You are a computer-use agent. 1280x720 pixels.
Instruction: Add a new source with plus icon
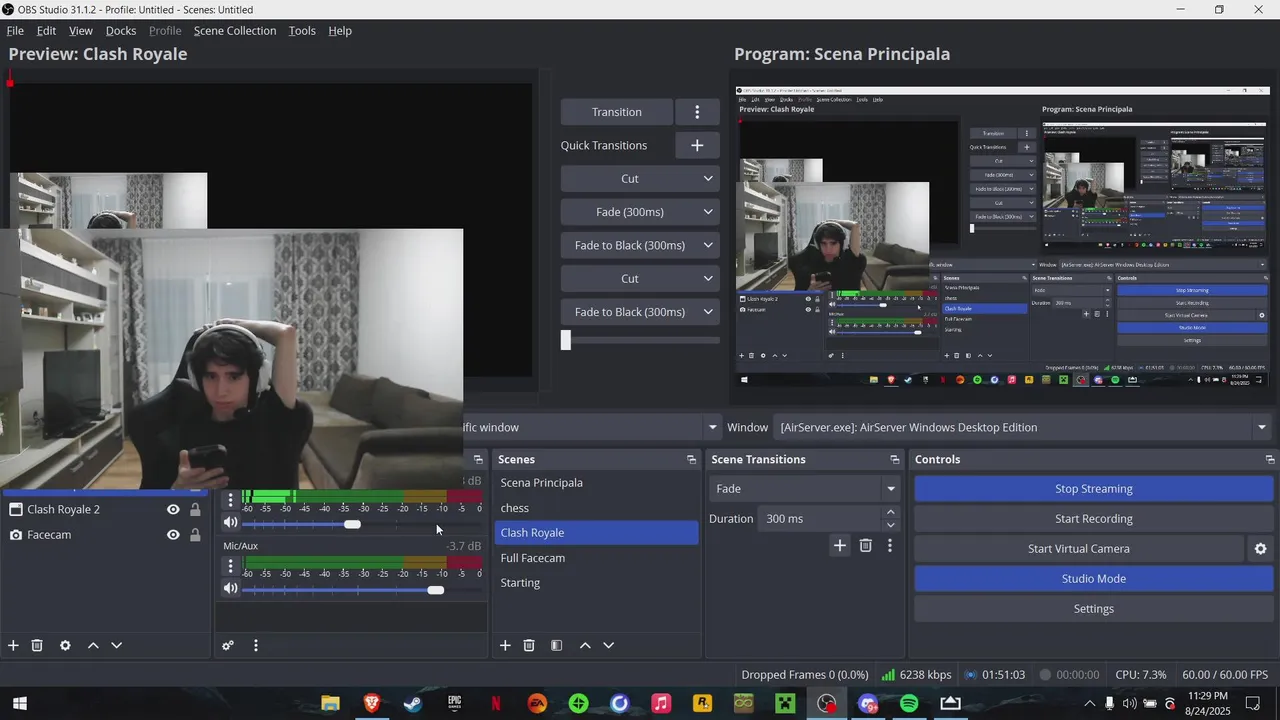[x=13, y=645]
